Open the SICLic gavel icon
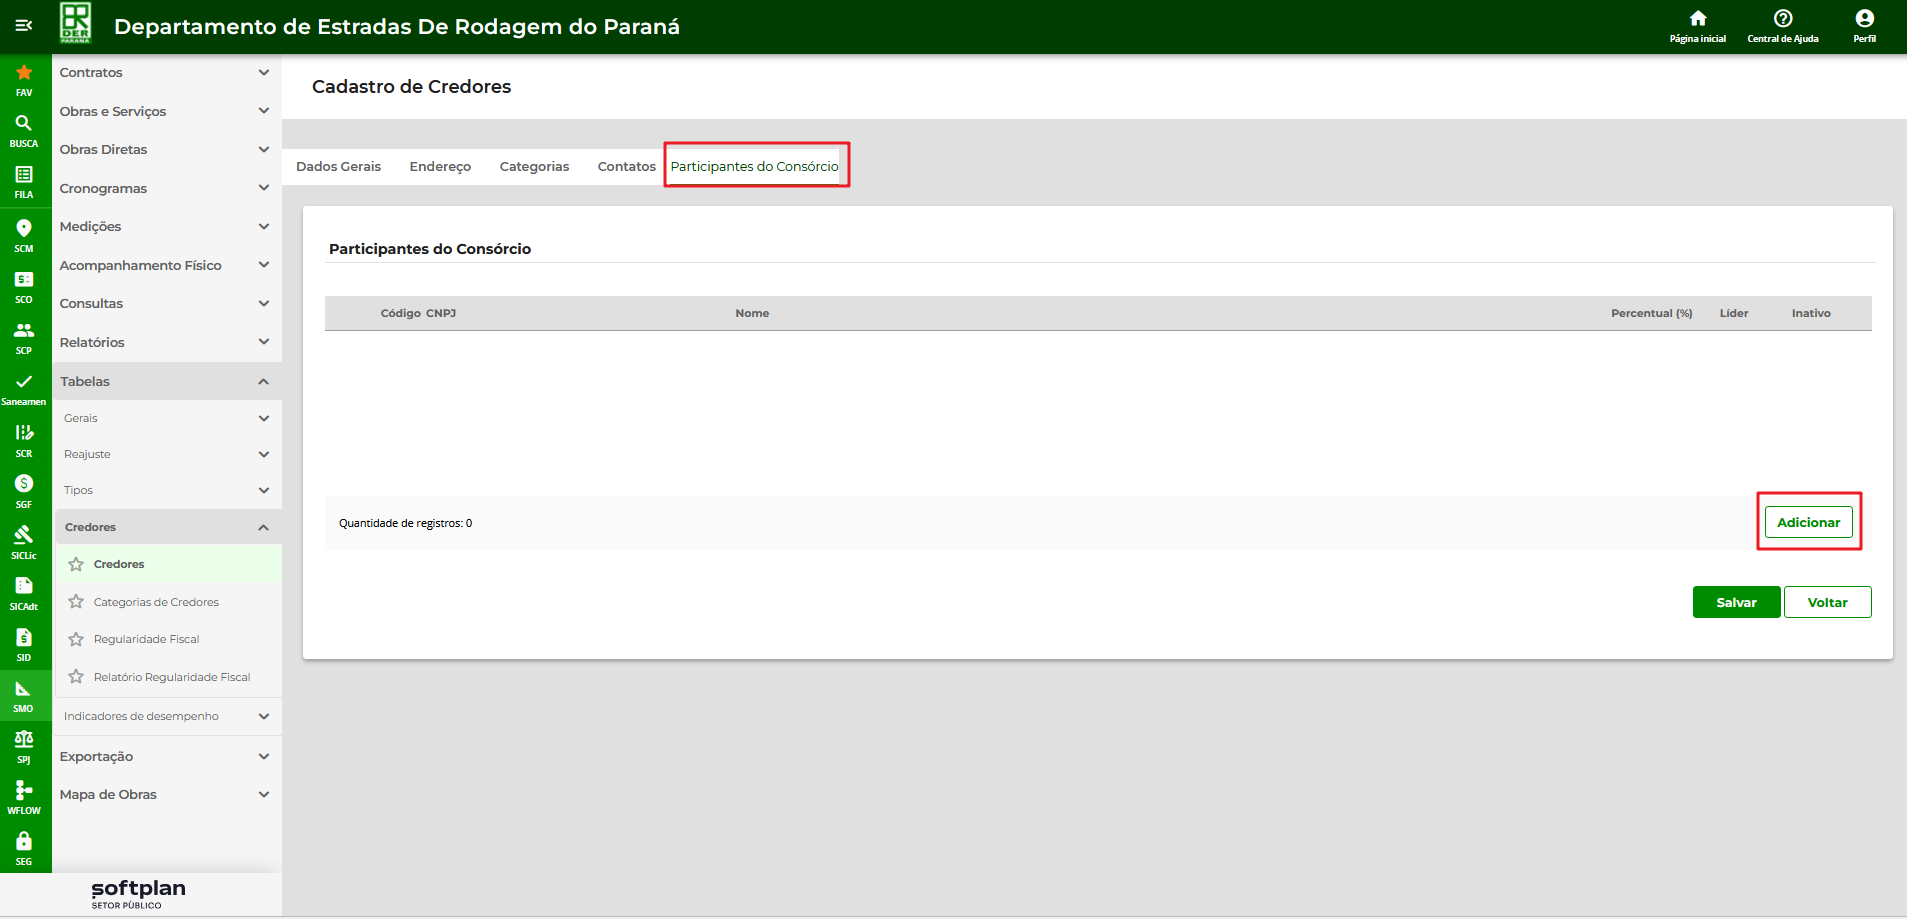The height and width of the screenshot is (919, 1907). 24,535
